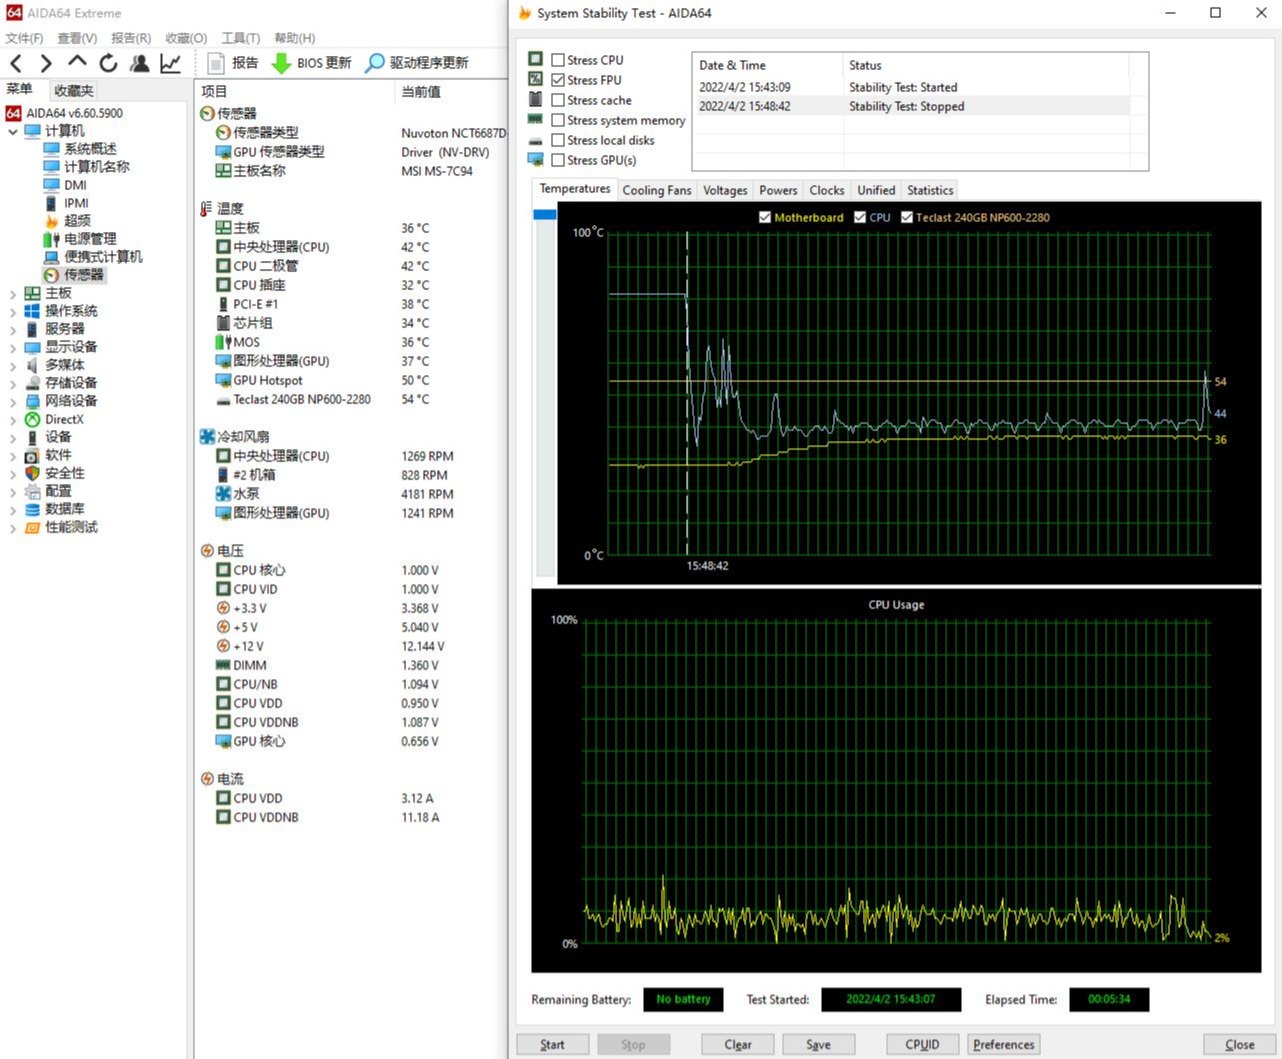This screenshot has height=1059, width=1282.
Task: Enable the Stress GPU(s) checkbox
Action: point(558,160)
